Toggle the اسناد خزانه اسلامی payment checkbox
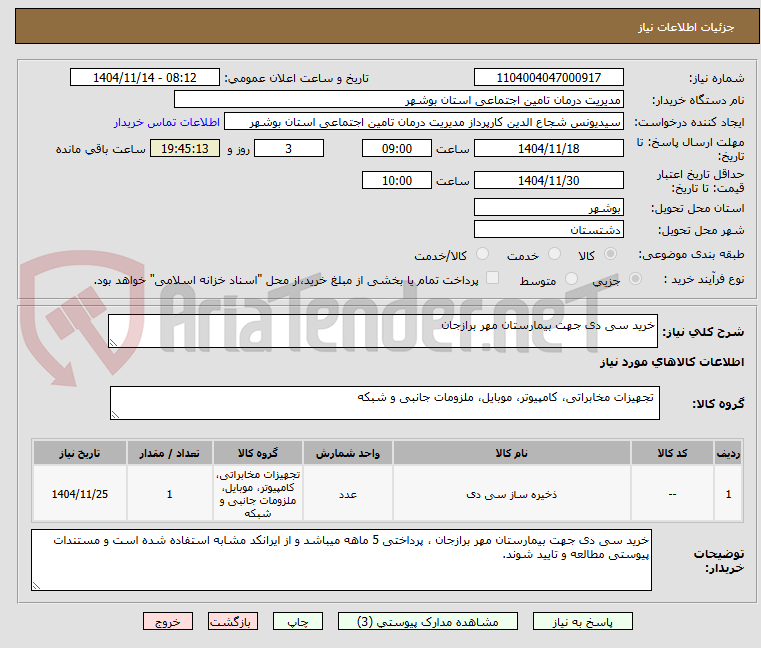 pyautogui.click(x=493, y=278)
